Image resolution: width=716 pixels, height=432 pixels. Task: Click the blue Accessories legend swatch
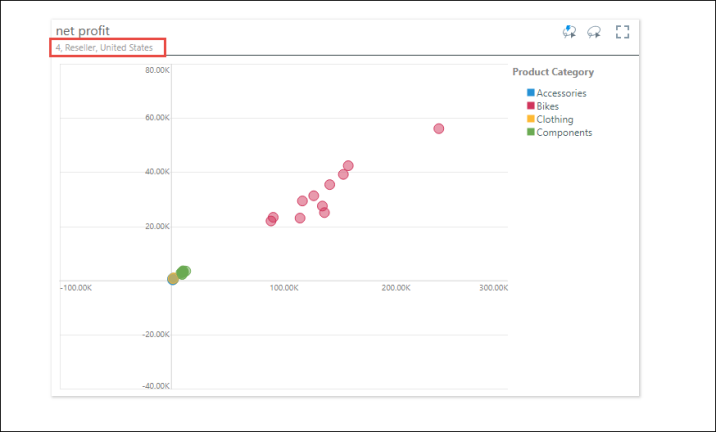pos(531,93)
